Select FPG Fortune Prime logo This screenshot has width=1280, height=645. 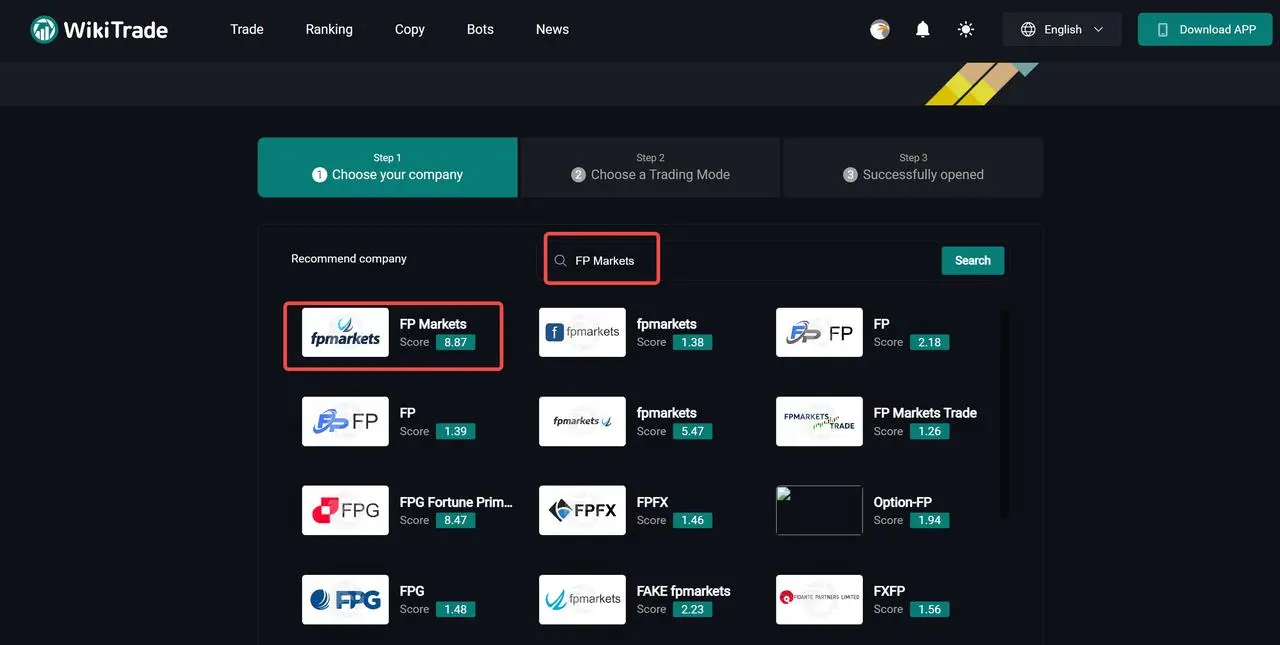pos(345,511)
